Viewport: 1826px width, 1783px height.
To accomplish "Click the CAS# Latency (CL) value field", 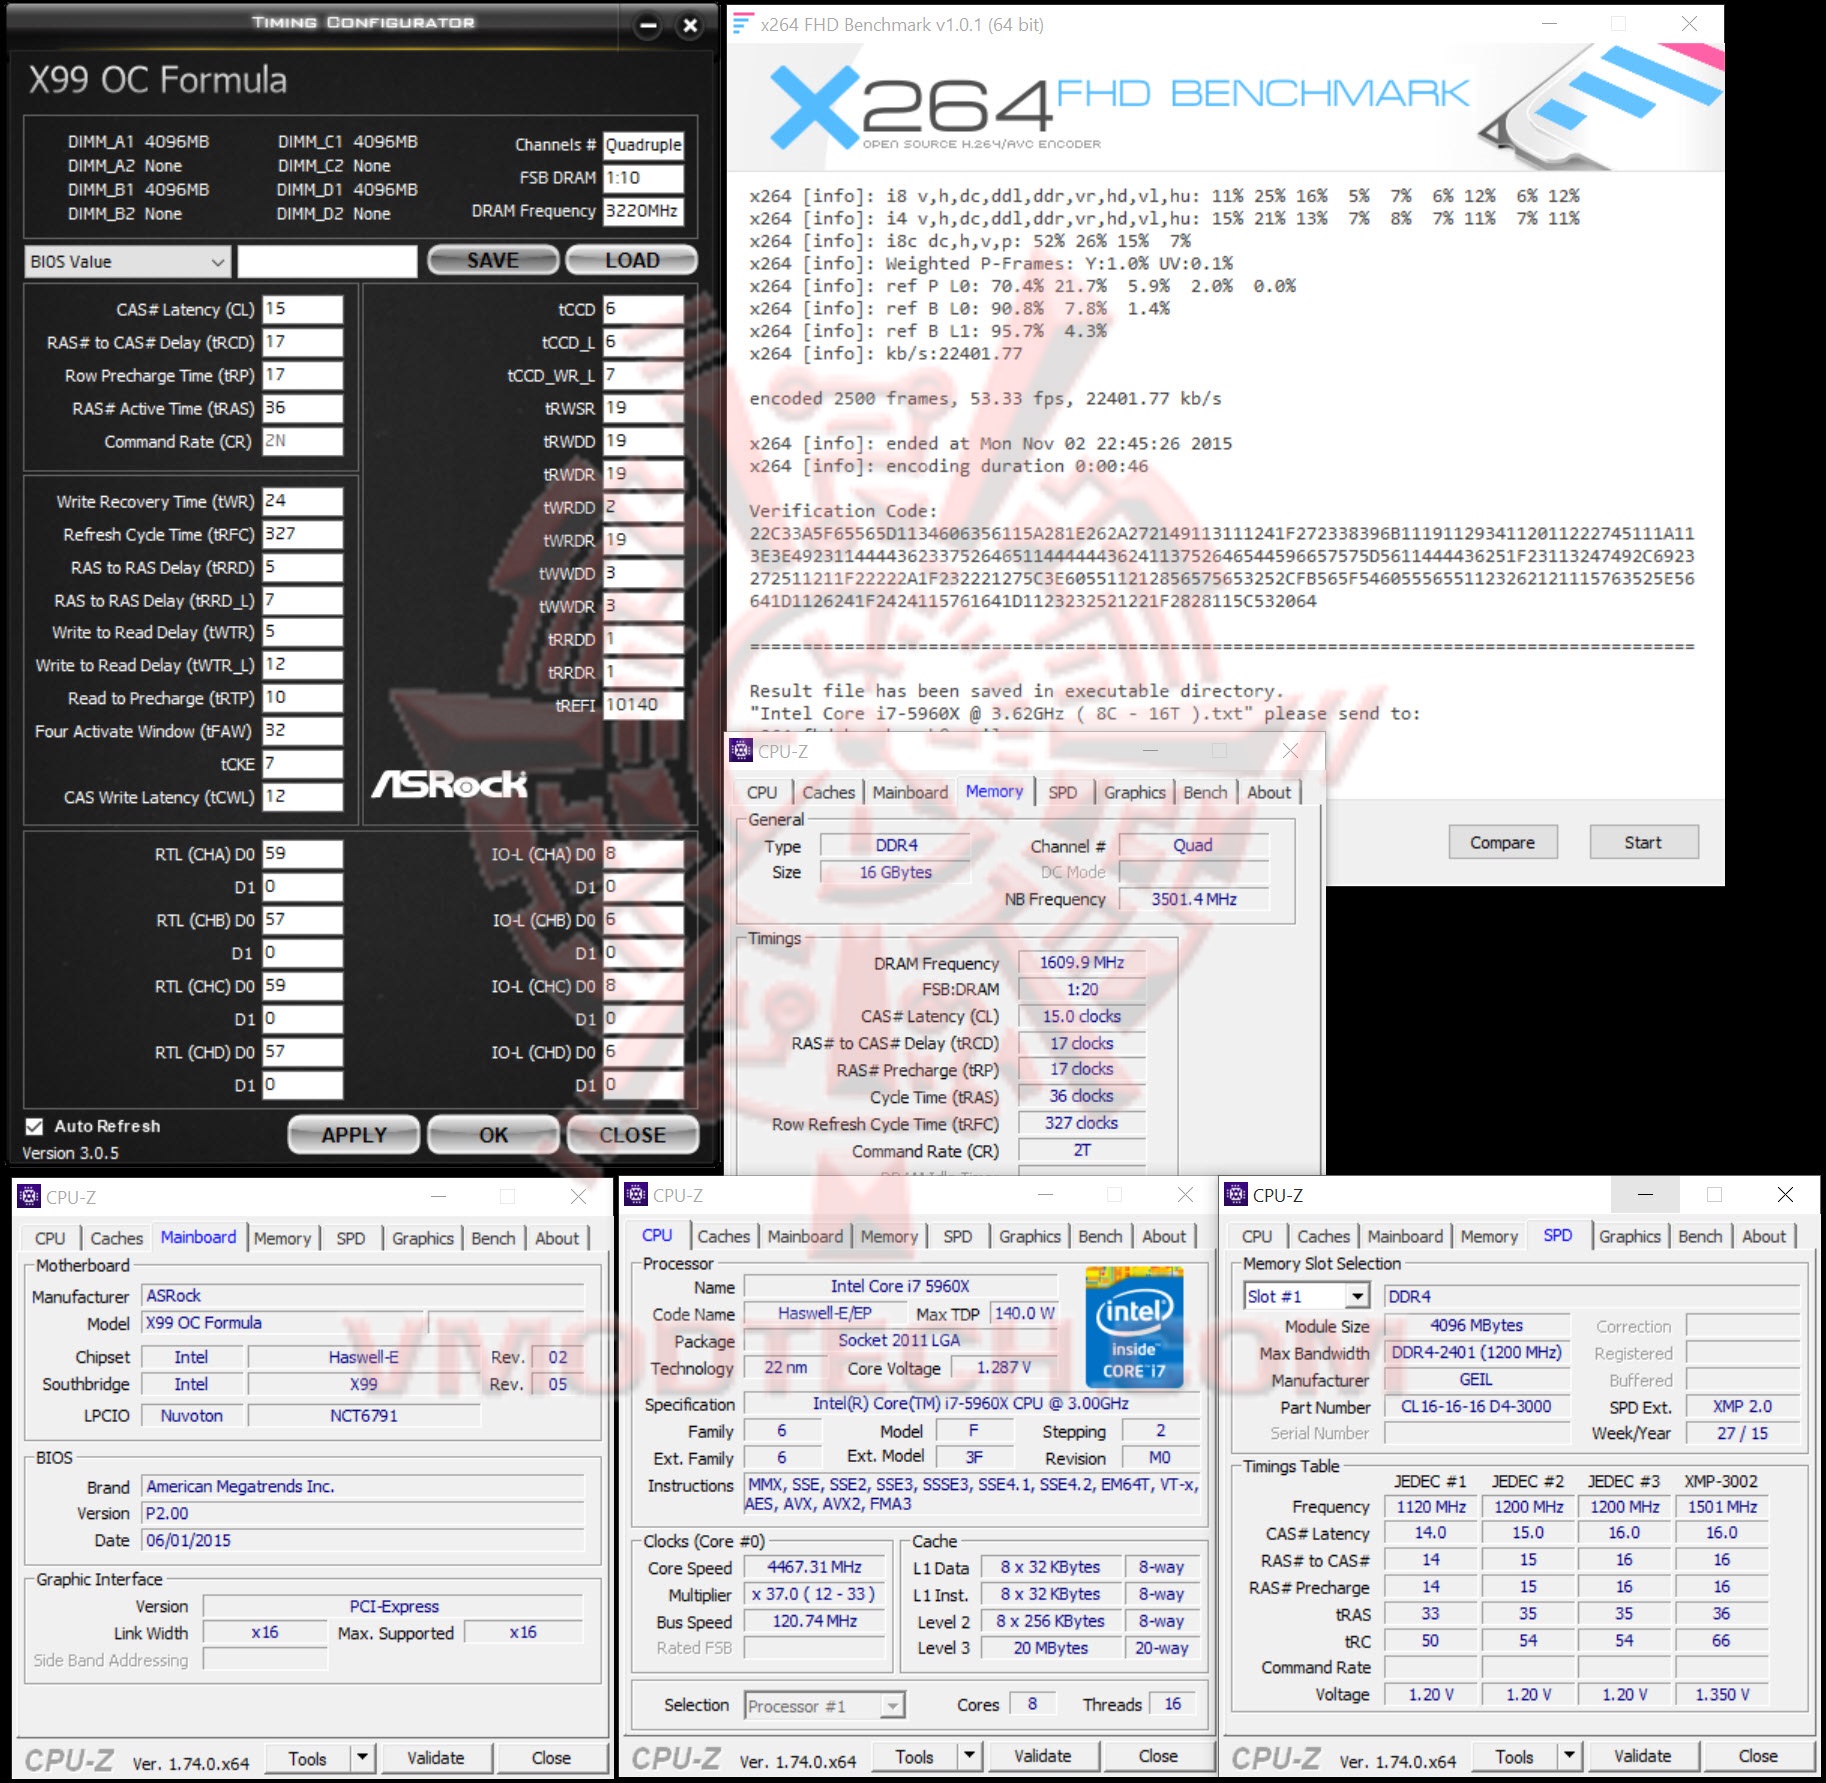I will [x=303, y=309].
